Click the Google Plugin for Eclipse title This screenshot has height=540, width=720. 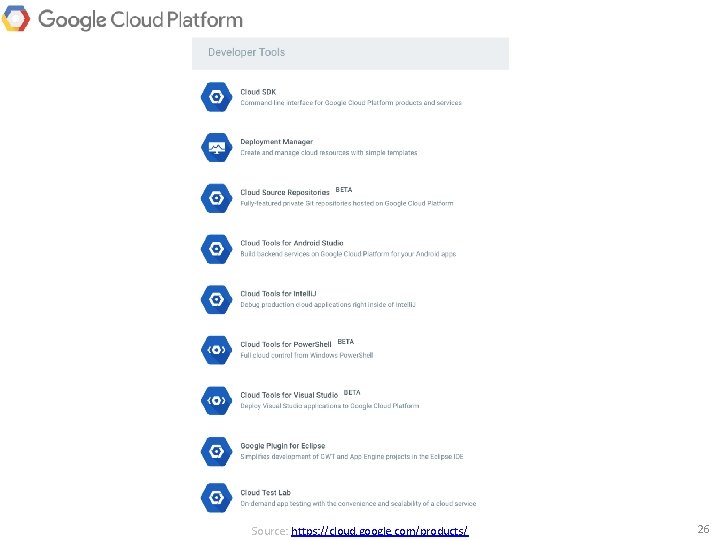coord(282,446)
